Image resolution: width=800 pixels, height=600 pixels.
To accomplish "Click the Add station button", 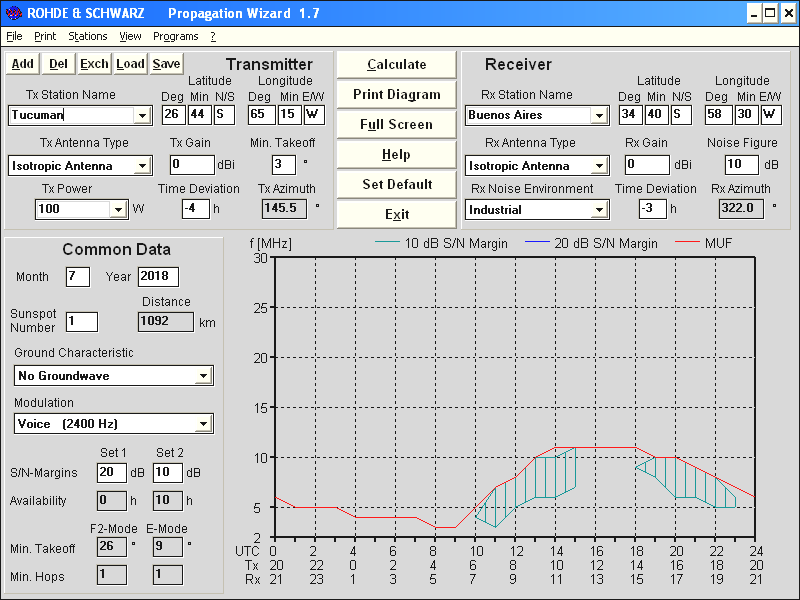I will click(x=22, y=64).
